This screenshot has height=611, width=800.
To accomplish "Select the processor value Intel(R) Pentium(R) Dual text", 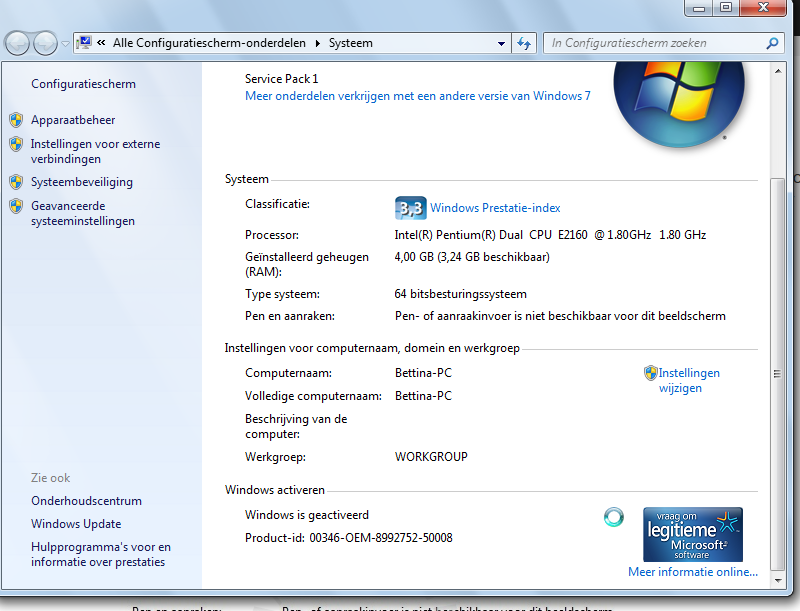I will click(x=550, y=235).
